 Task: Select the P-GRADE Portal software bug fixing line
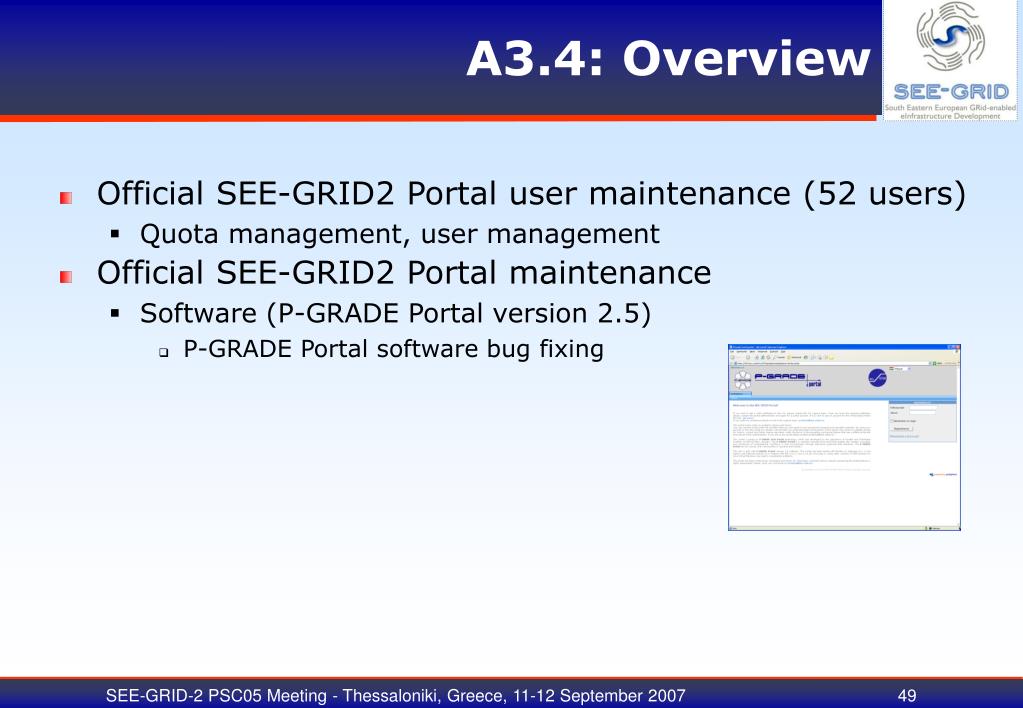click(393, 349)
